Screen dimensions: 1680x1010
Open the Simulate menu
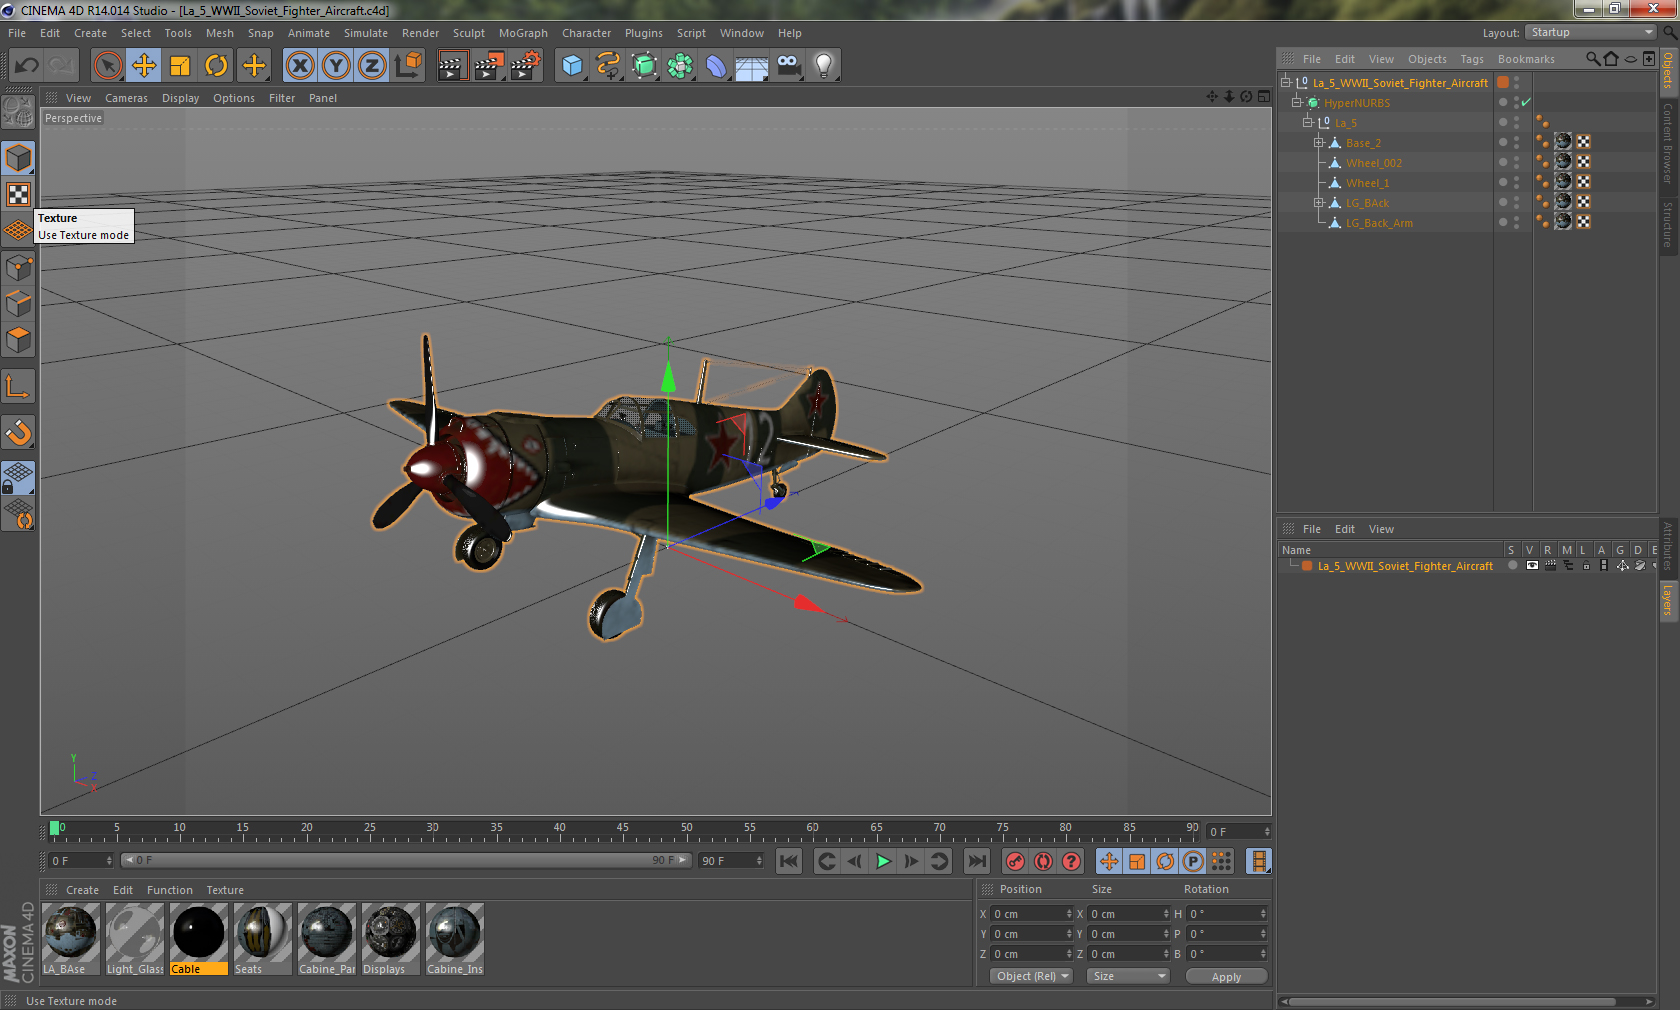(366, 33)
